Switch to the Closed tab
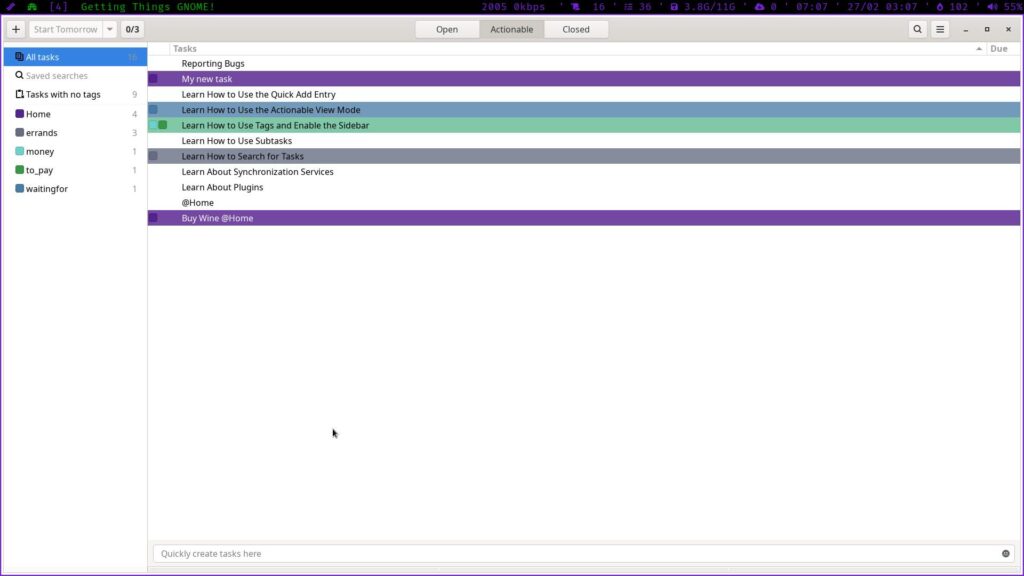Viewport: 1024px width, 576px height. click(x=575, y=29)
